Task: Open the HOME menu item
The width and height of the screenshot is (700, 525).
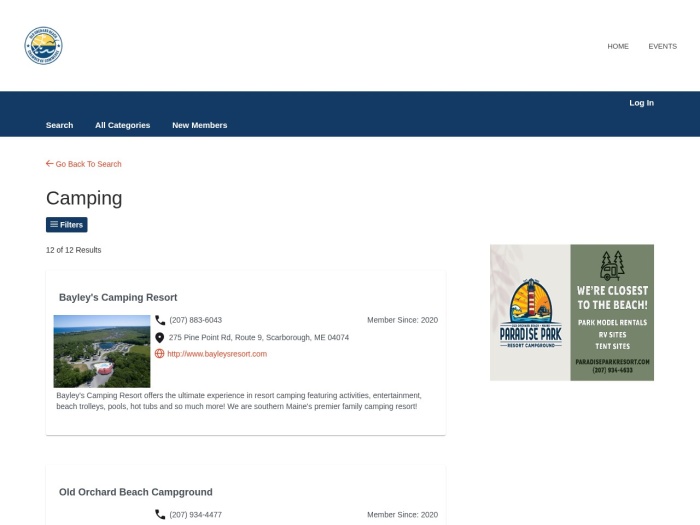Action: click(618, 46)
